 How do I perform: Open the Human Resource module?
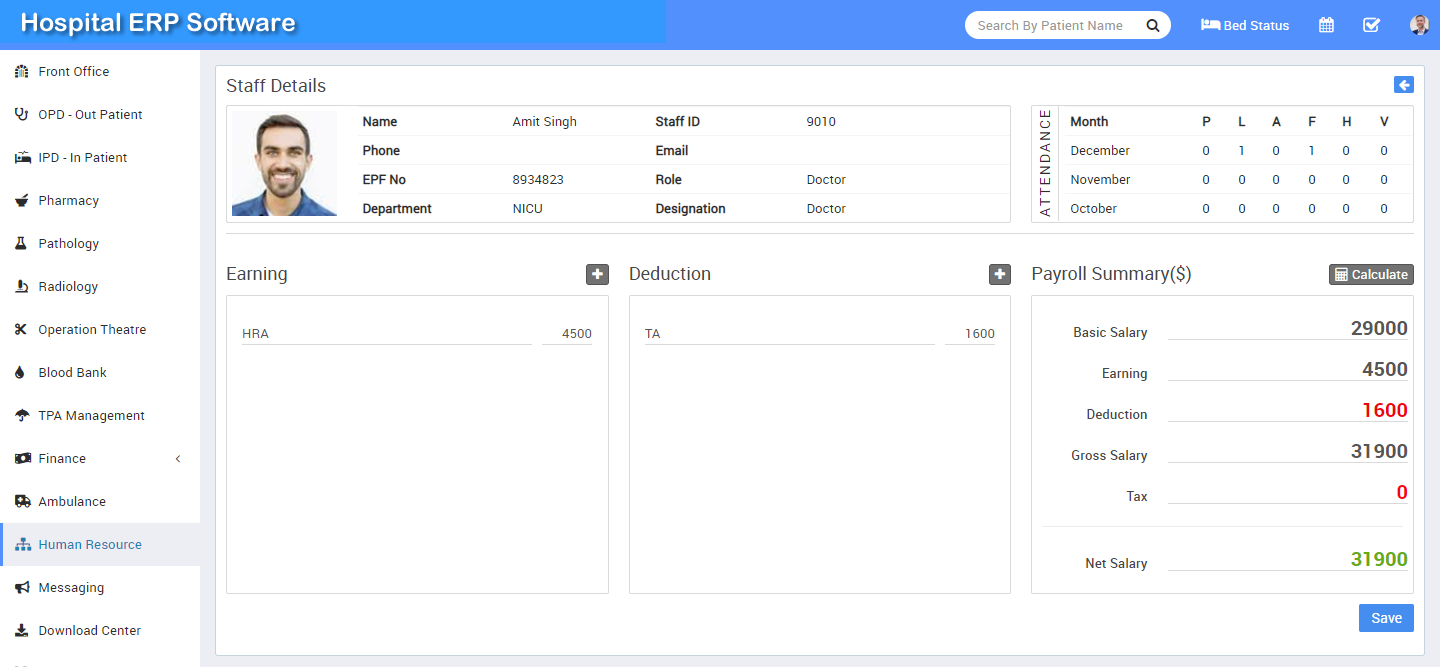coord(90,545)
